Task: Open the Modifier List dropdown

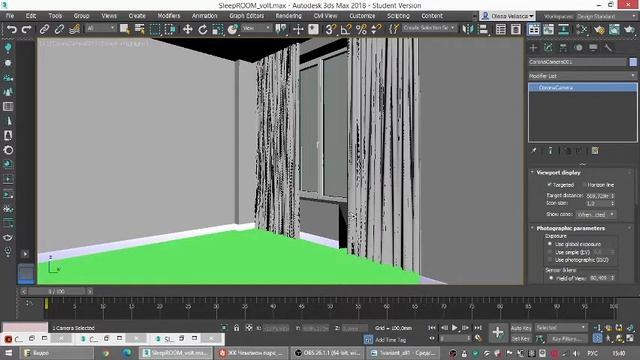Action: [582, 76]
